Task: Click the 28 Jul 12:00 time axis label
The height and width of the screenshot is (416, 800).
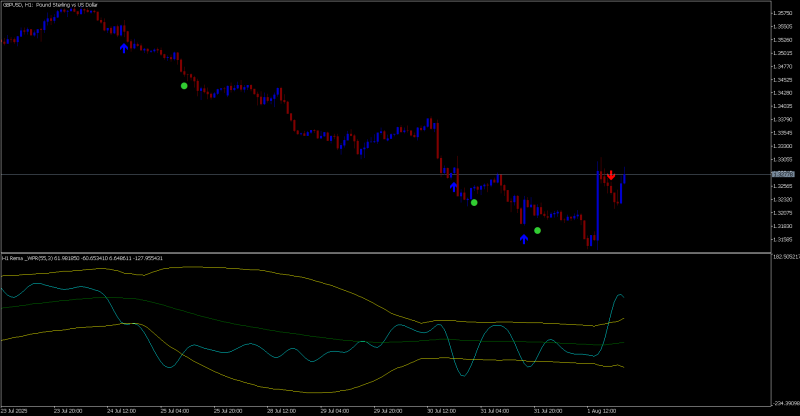Action: (281, 410)
